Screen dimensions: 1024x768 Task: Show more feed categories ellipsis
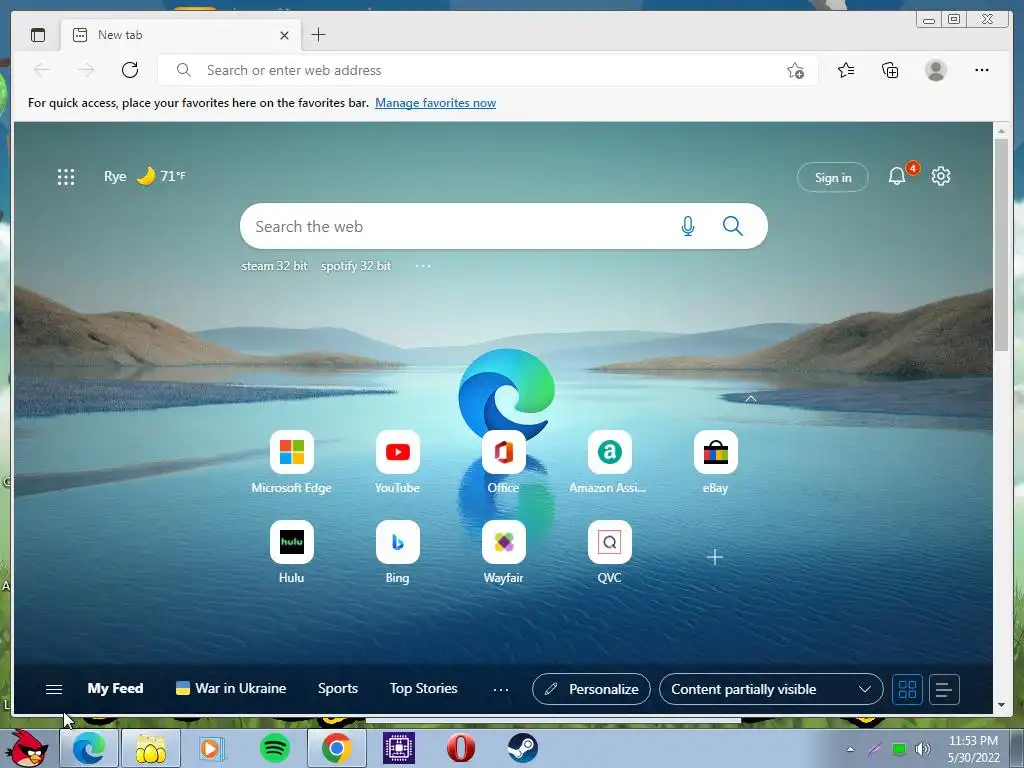click(501, 690)
